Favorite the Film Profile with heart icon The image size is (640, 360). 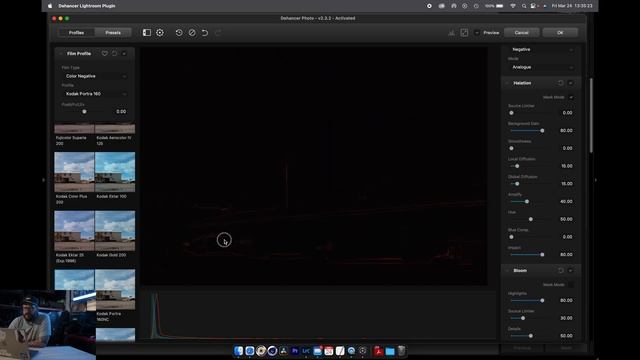pos(104,53)
